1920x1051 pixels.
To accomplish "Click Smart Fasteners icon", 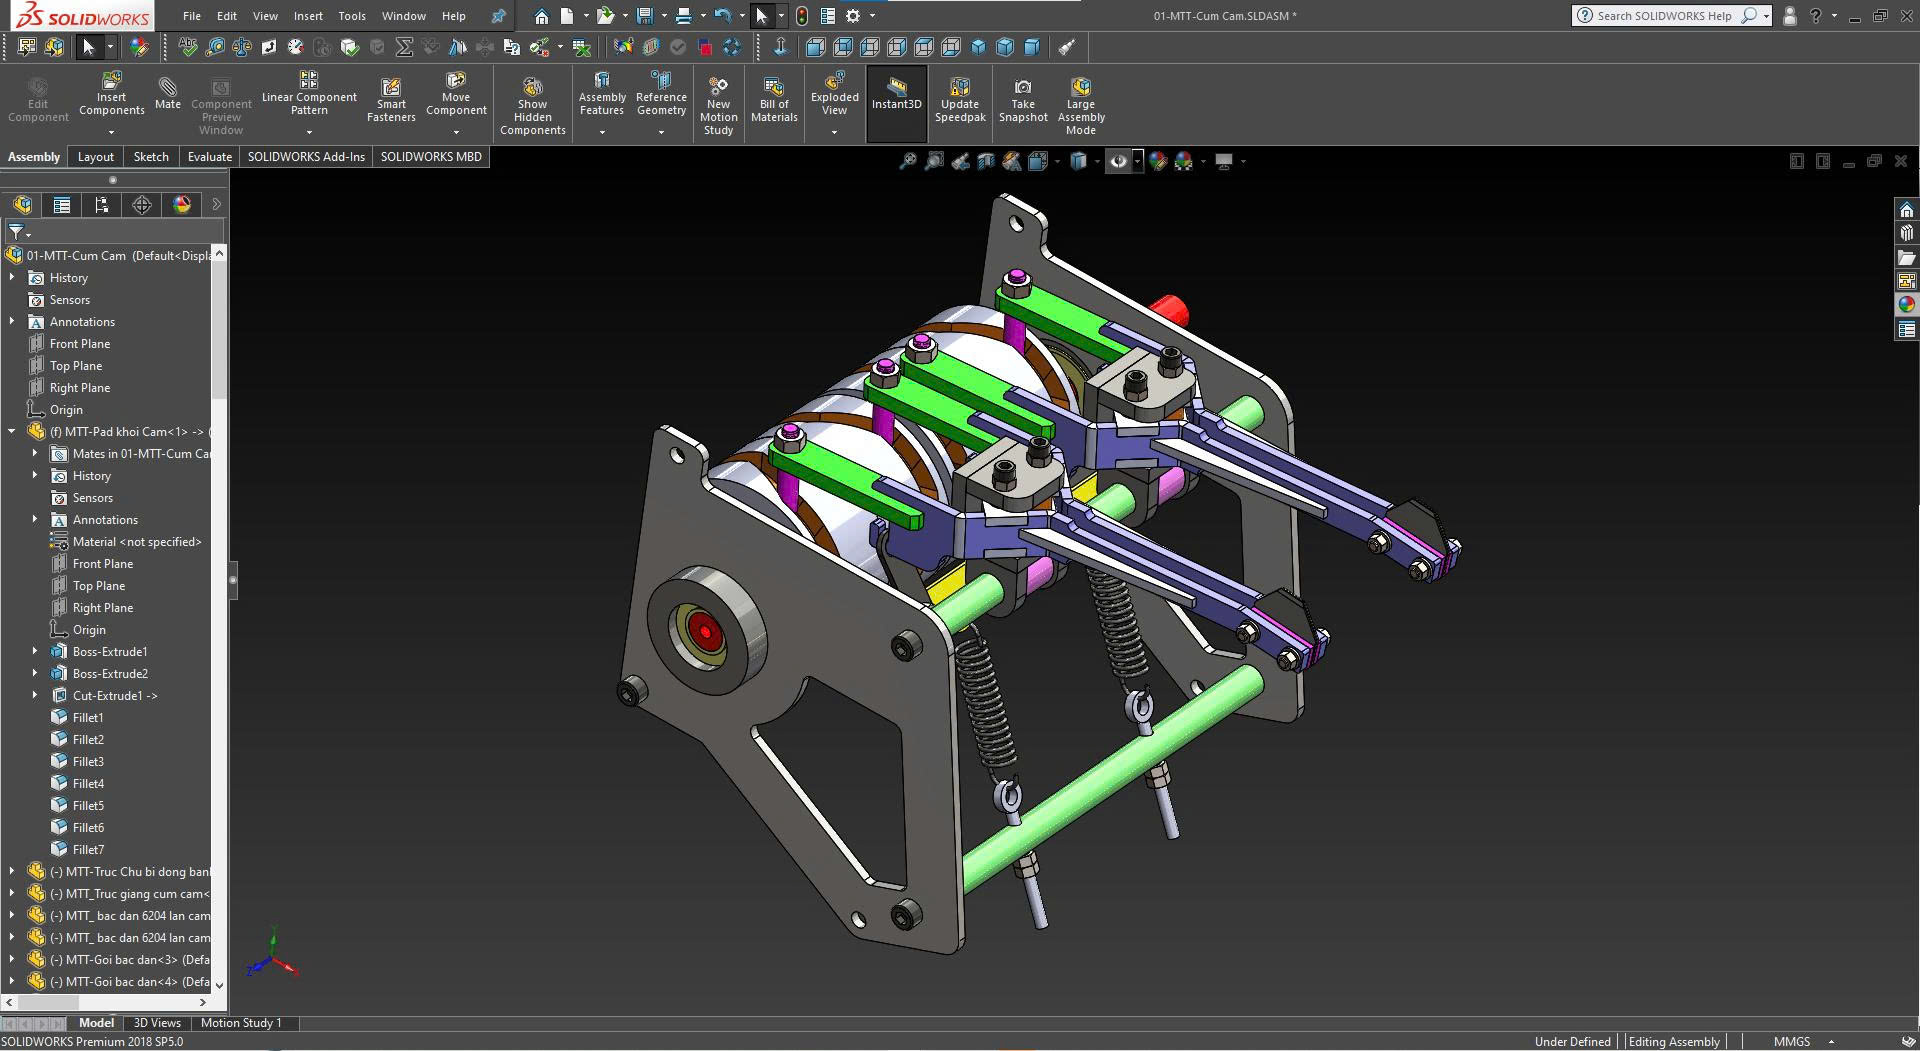I will [x=391, y=100].
